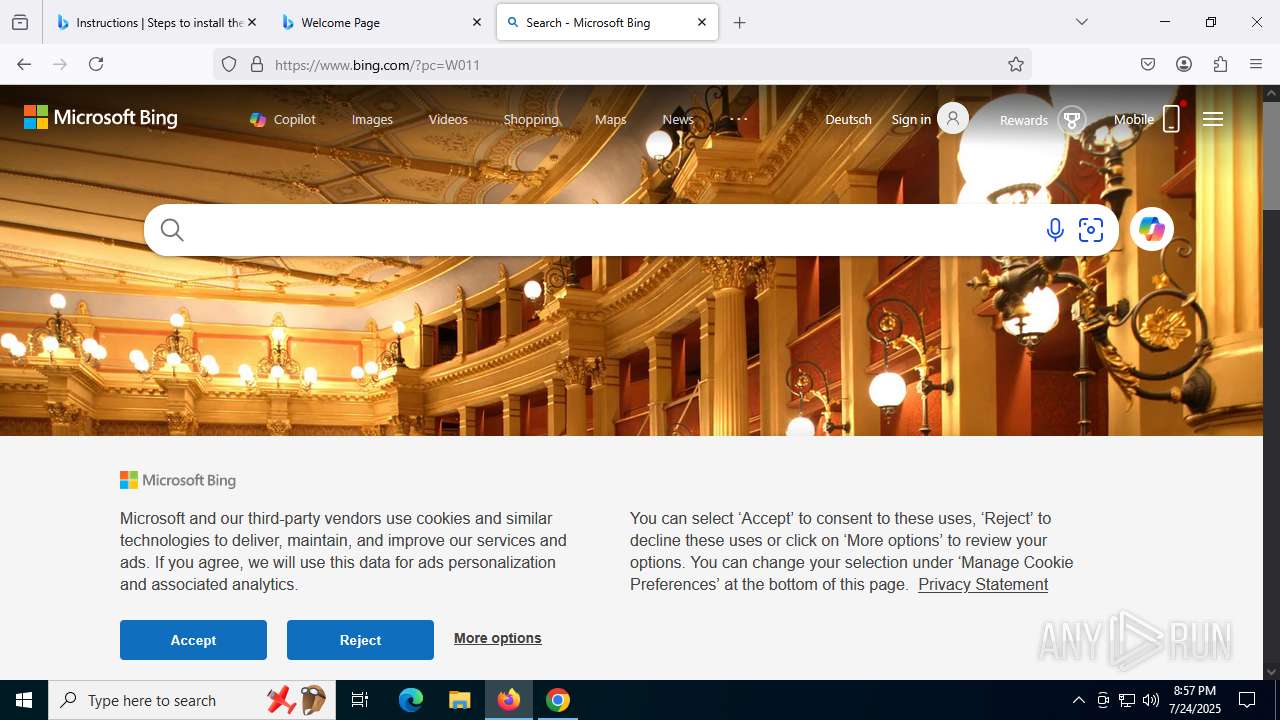Open Firefox View tab list icon
This screenshot has width=1280, height=720.
pyautogui.click(x=20, y=22)
